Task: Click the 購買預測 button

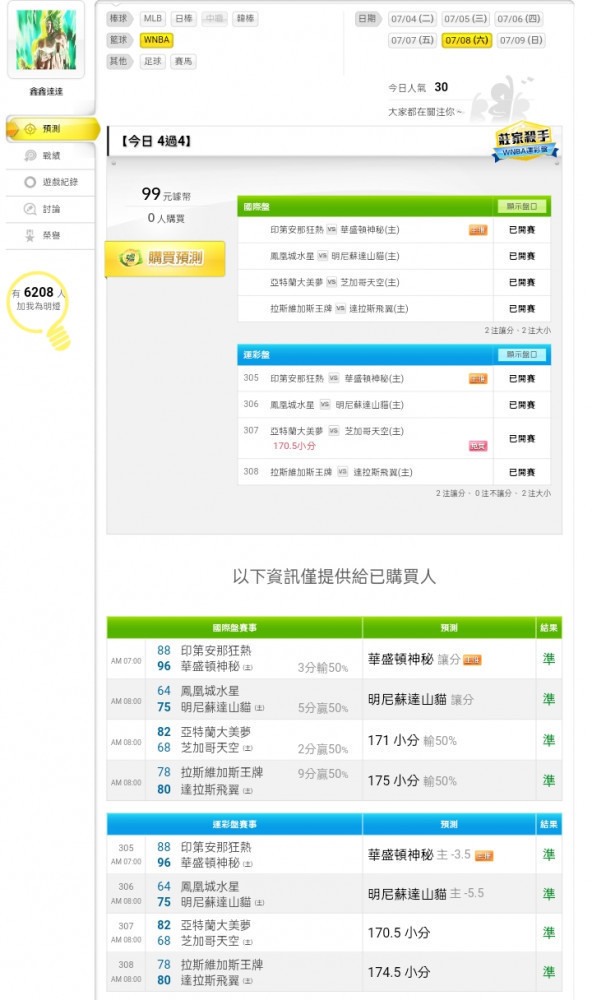Action: (165, 258)
